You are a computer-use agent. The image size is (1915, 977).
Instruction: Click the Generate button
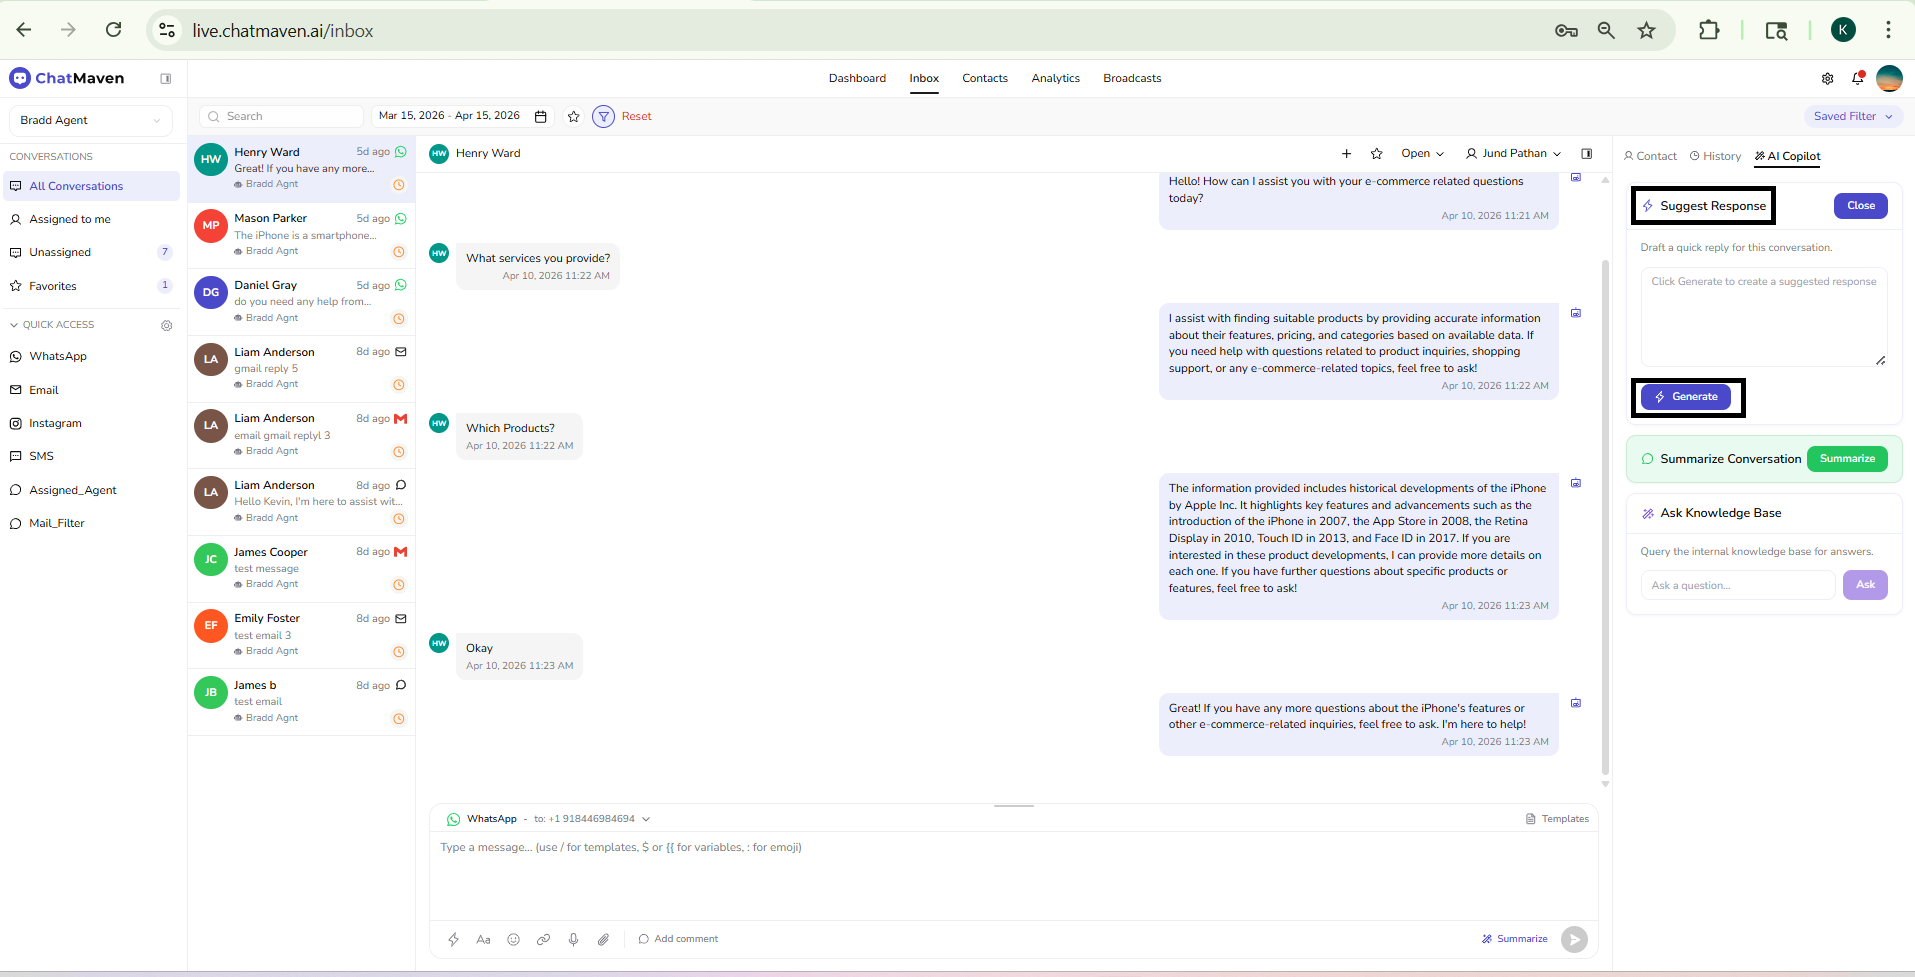(x=1686, y=397)
